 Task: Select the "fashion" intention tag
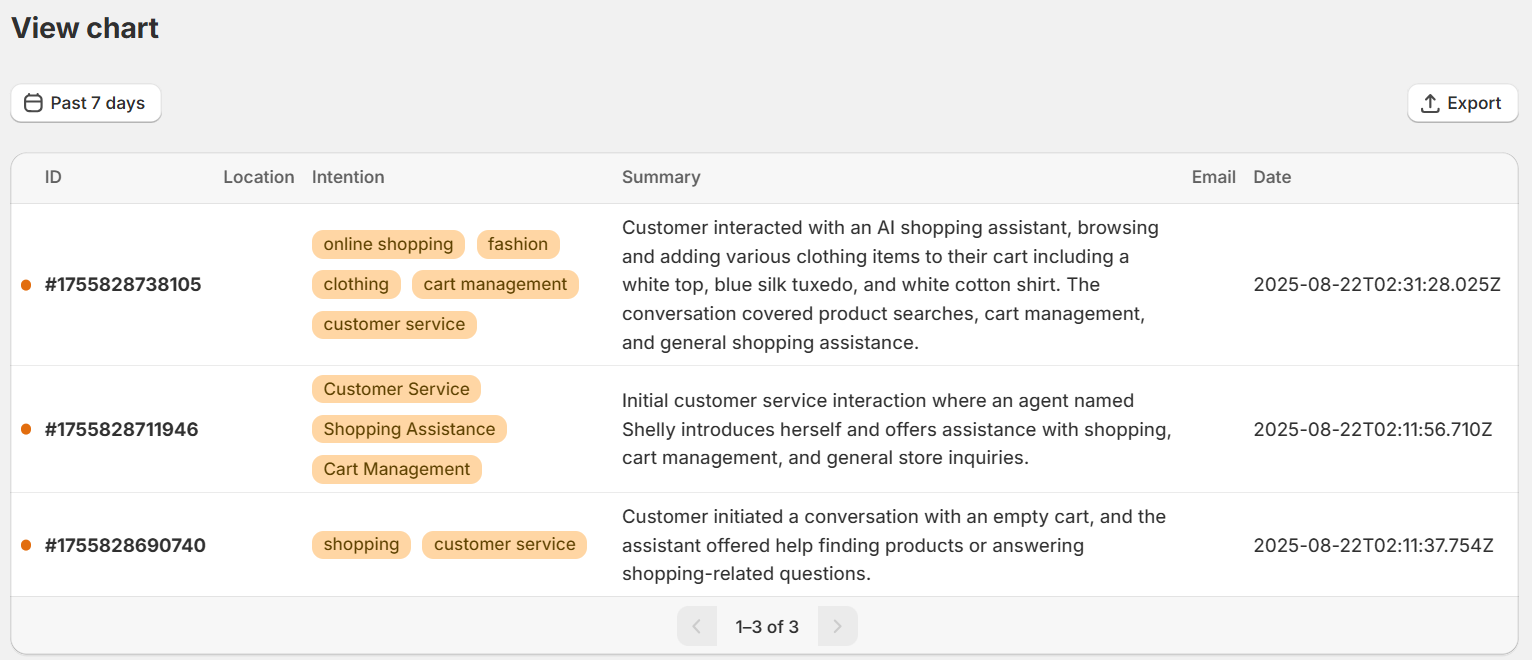518,244
